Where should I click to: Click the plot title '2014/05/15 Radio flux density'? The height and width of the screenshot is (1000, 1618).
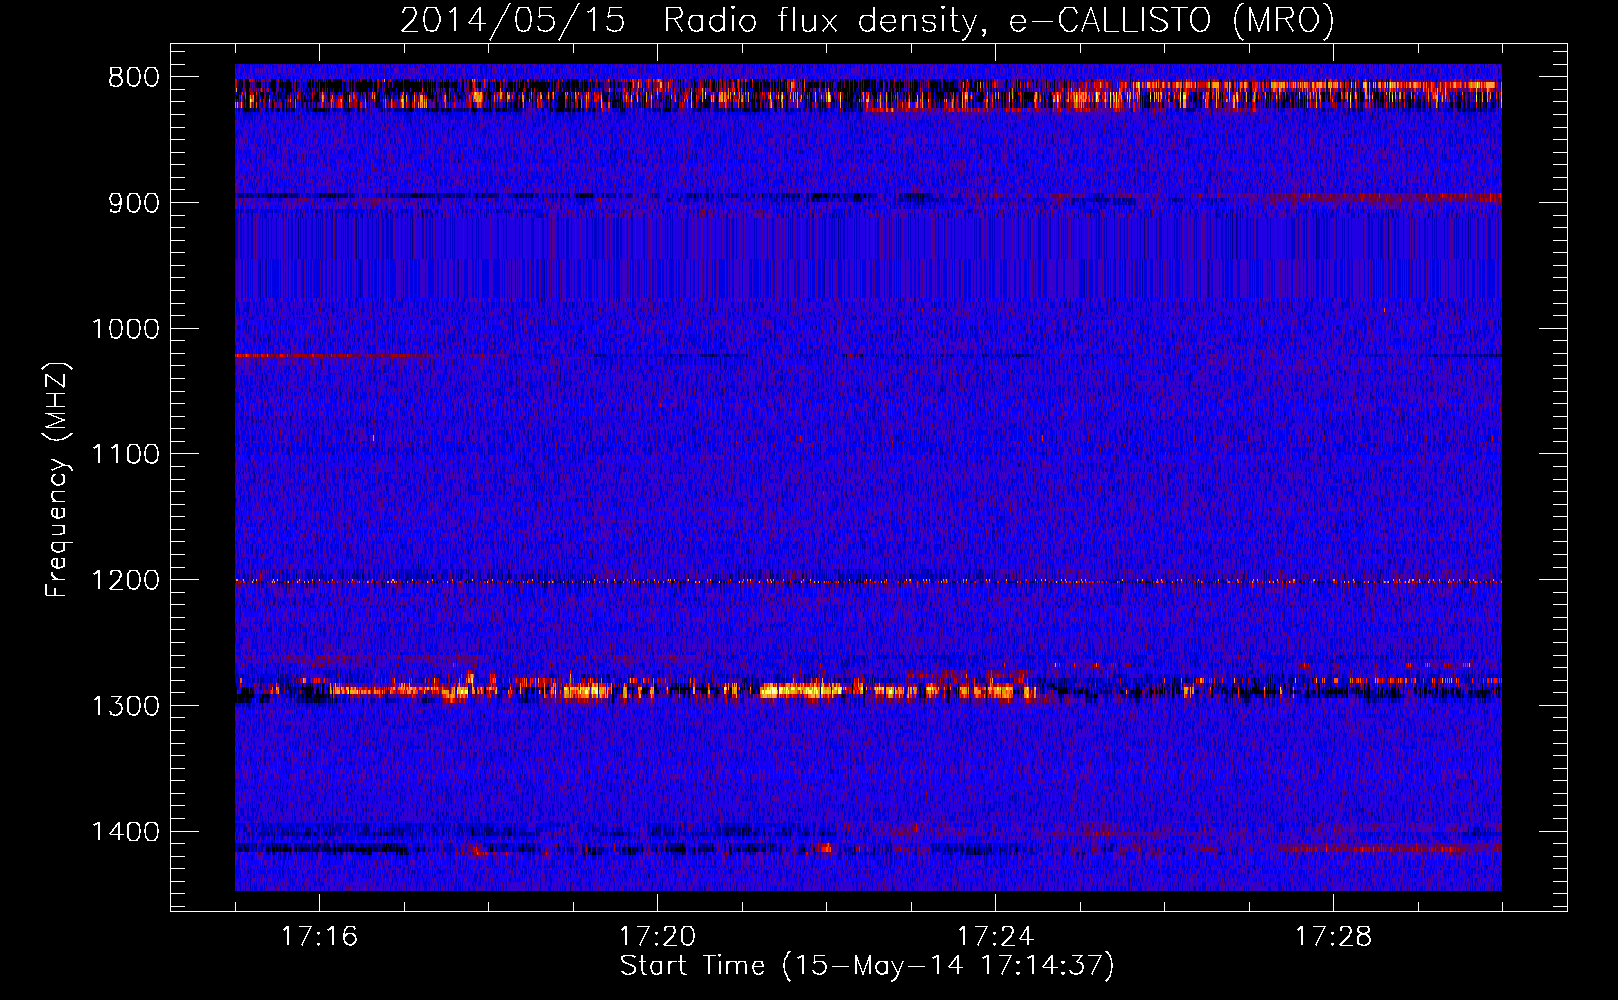[867, 20]
